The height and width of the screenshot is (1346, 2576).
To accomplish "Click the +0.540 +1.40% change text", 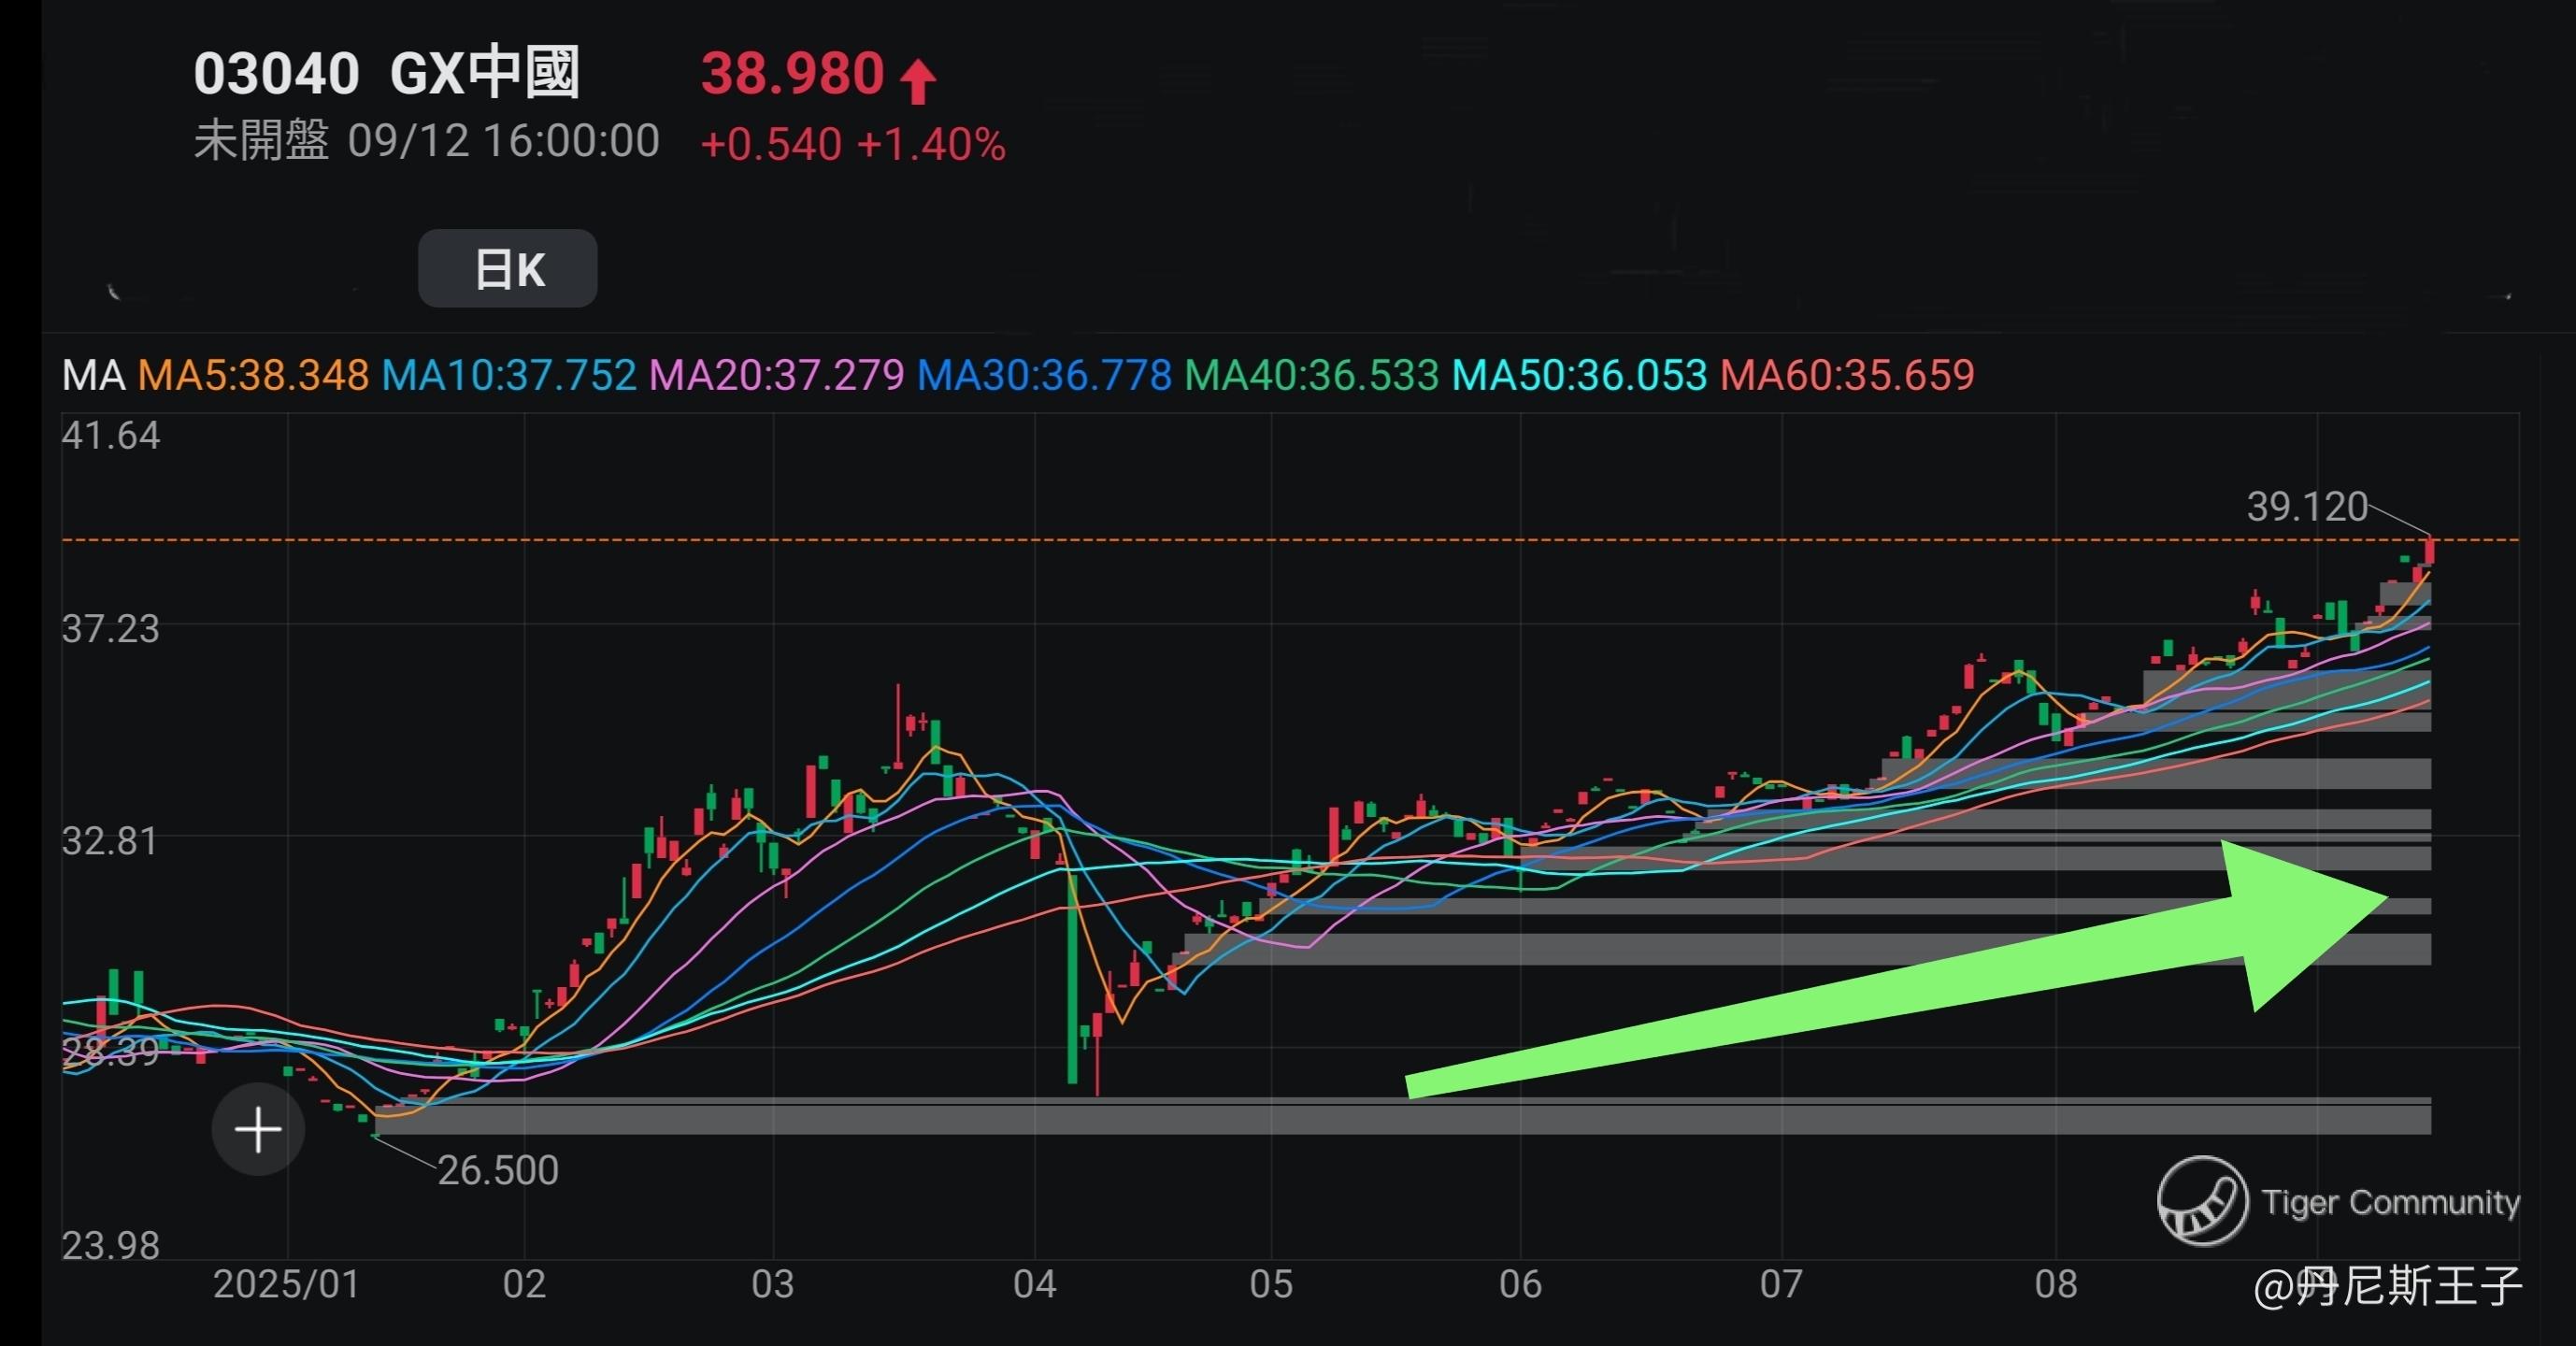I will 852,145.
